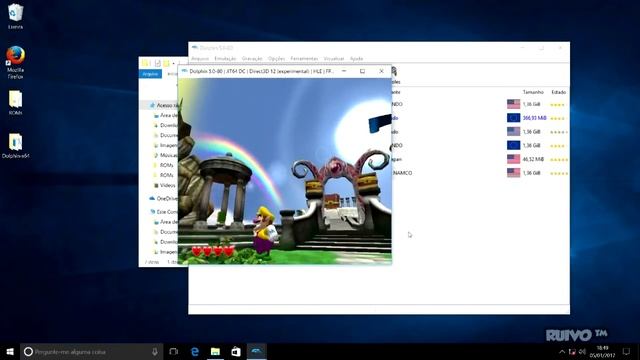Open Task View on taskbar
The image size is (640, 360).
(173, 351)
